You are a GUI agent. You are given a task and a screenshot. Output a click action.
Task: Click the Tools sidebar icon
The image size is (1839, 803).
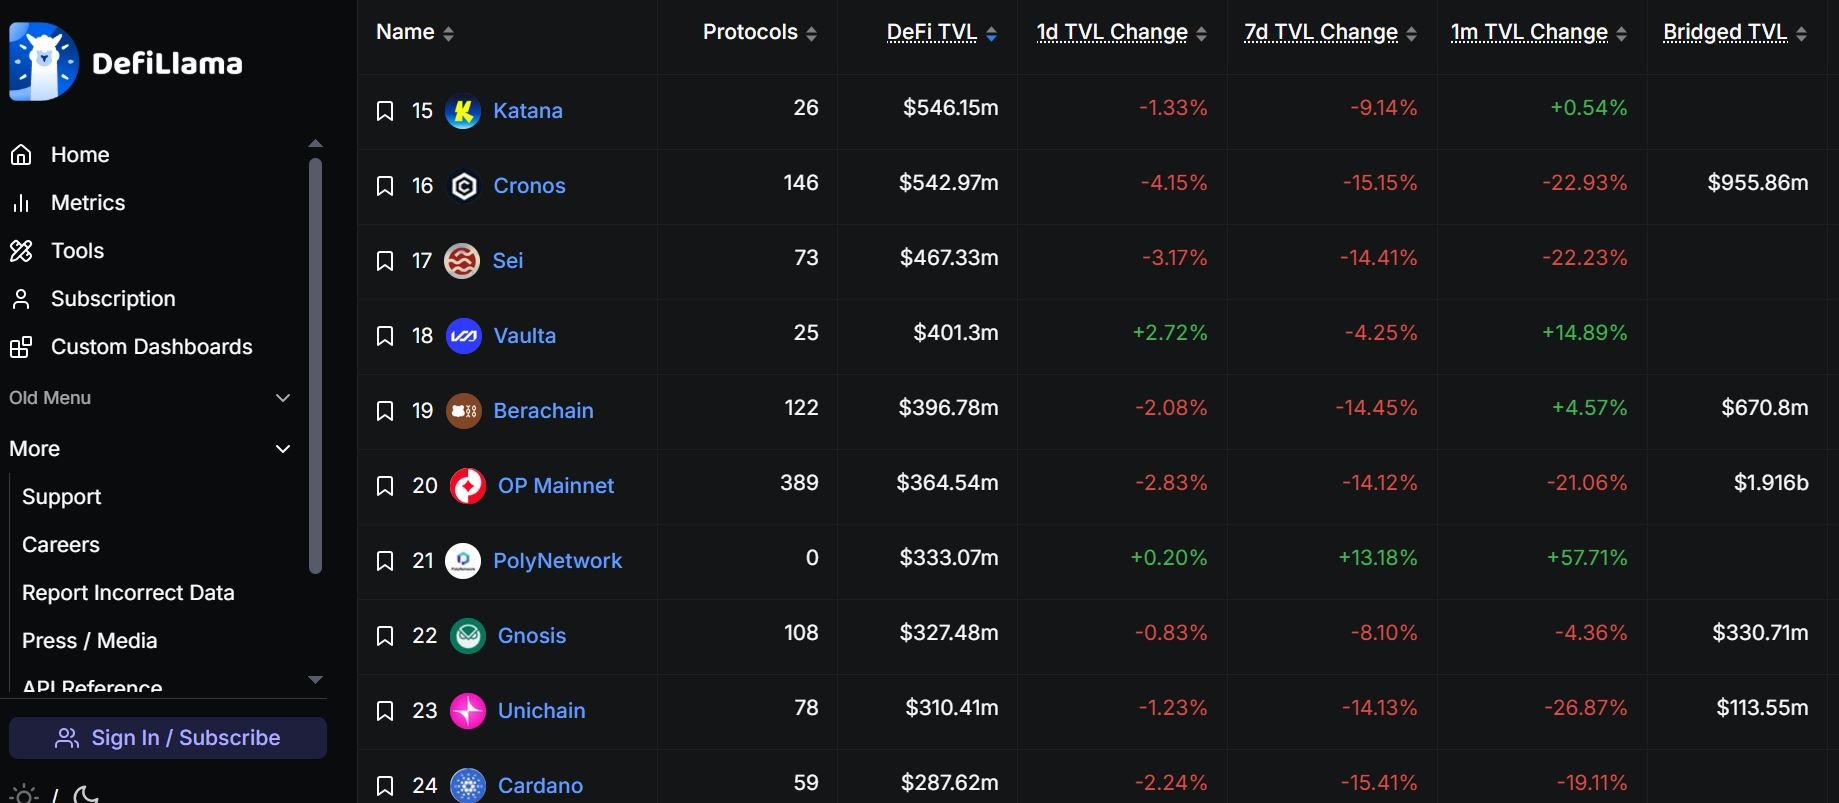tap(21, 251)
